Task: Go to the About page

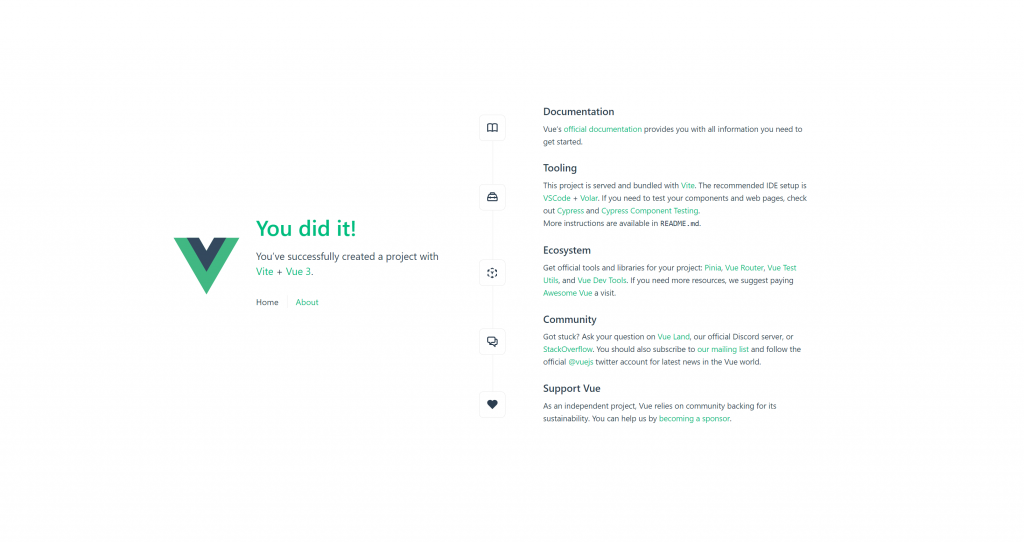Action: coord(307,302)
